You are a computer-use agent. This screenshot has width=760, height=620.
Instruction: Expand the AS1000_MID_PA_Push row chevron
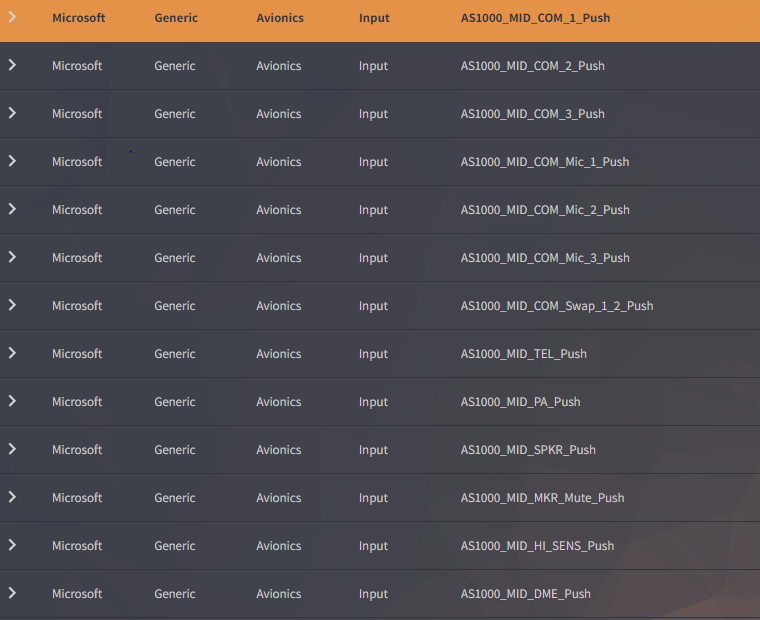(x=12, y=401)
